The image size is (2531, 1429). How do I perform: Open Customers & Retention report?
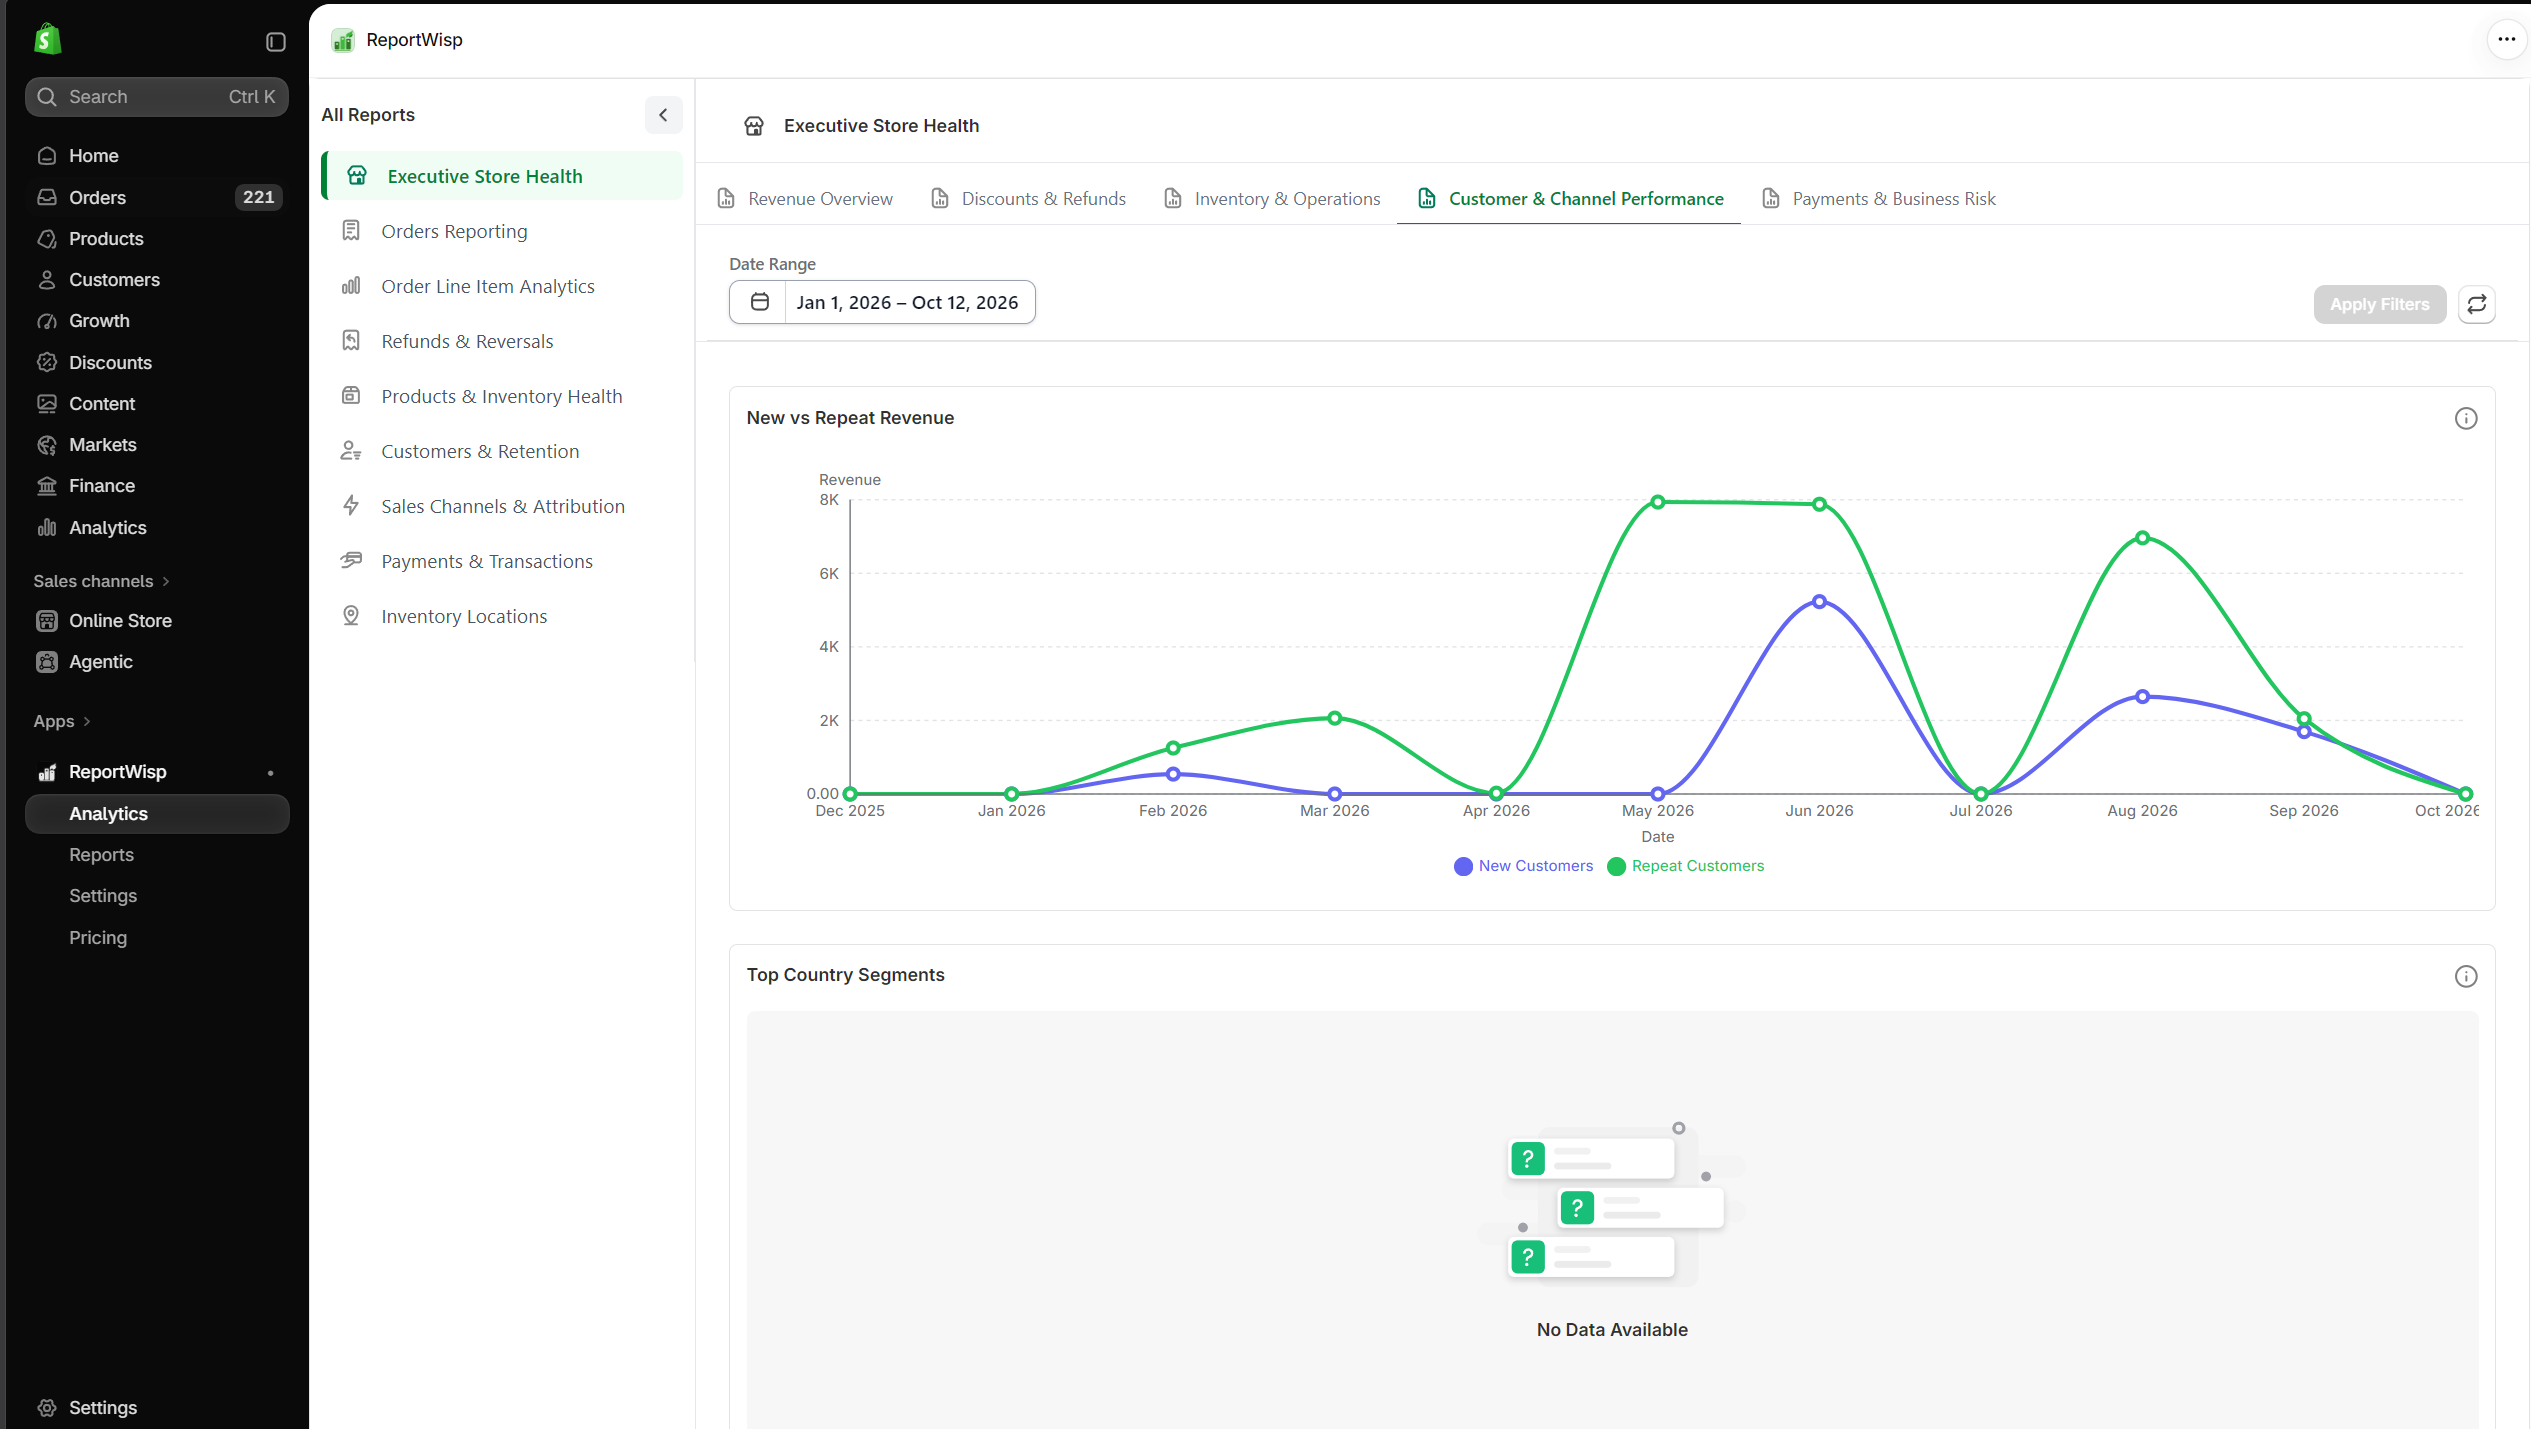tap(502, 451)
